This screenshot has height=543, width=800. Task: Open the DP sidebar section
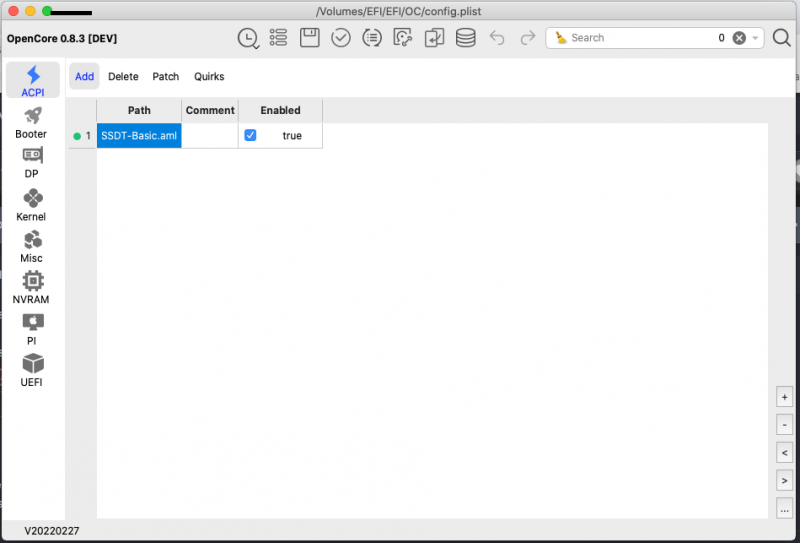(31, 163)
